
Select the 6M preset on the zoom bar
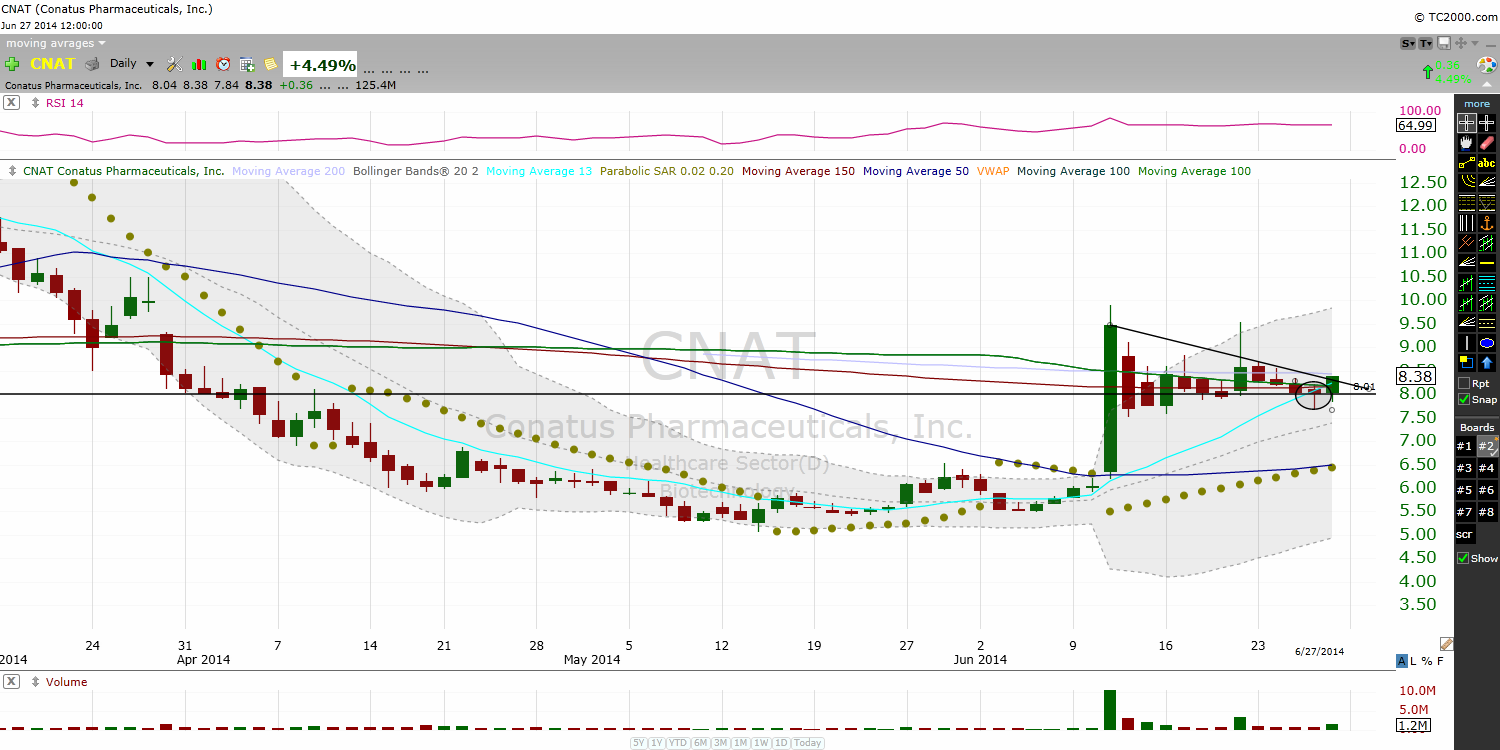point(700,743)
